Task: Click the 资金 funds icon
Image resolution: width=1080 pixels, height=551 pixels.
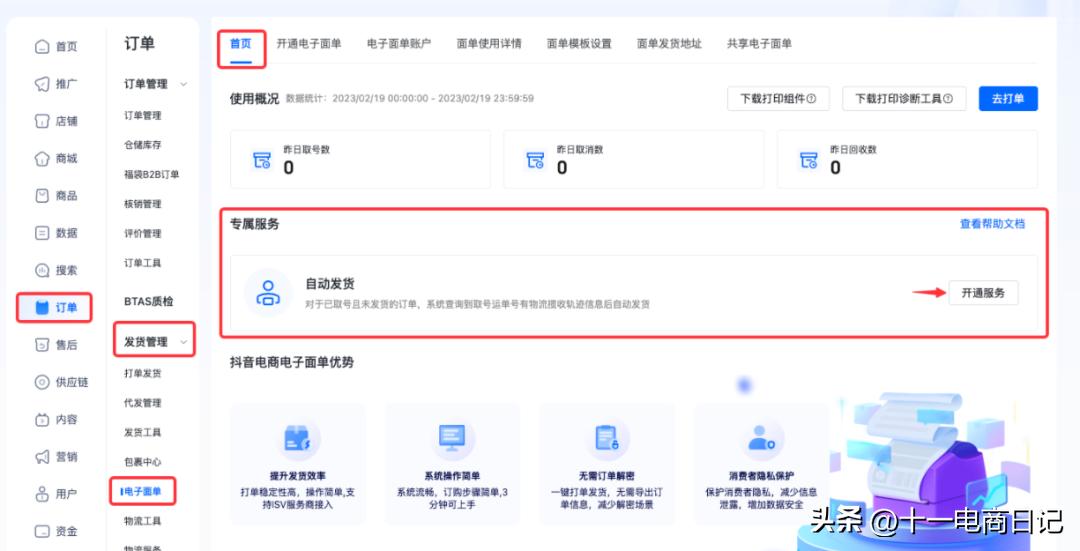Action: tap(42, 531)
